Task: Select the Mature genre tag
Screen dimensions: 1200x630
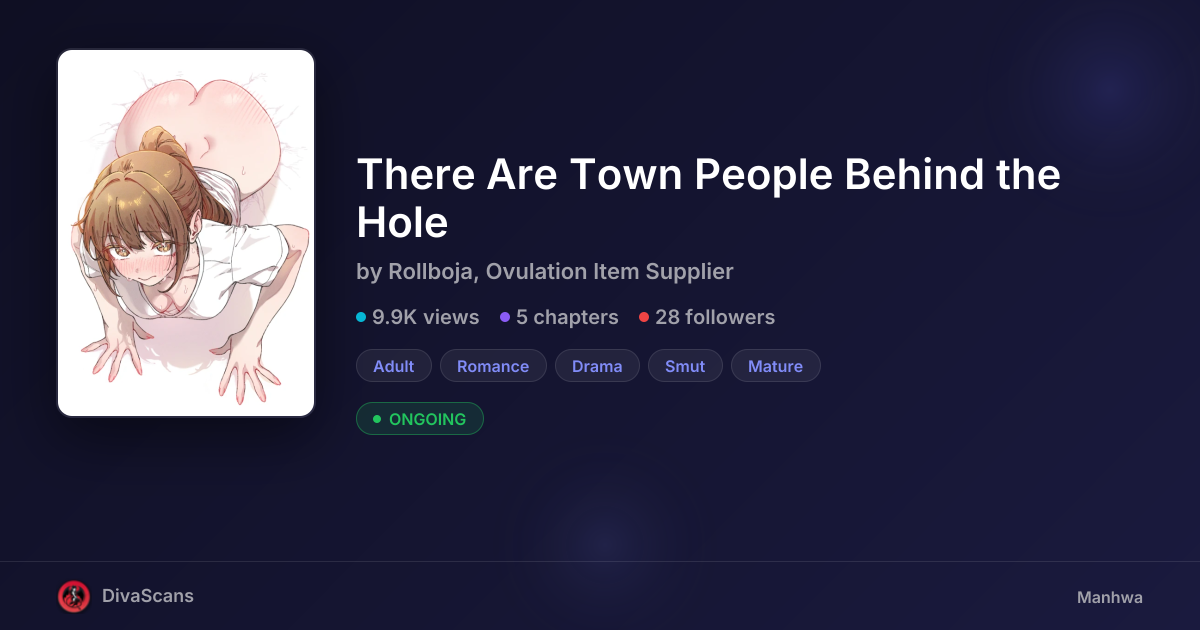Action: (x=776, y=366)
